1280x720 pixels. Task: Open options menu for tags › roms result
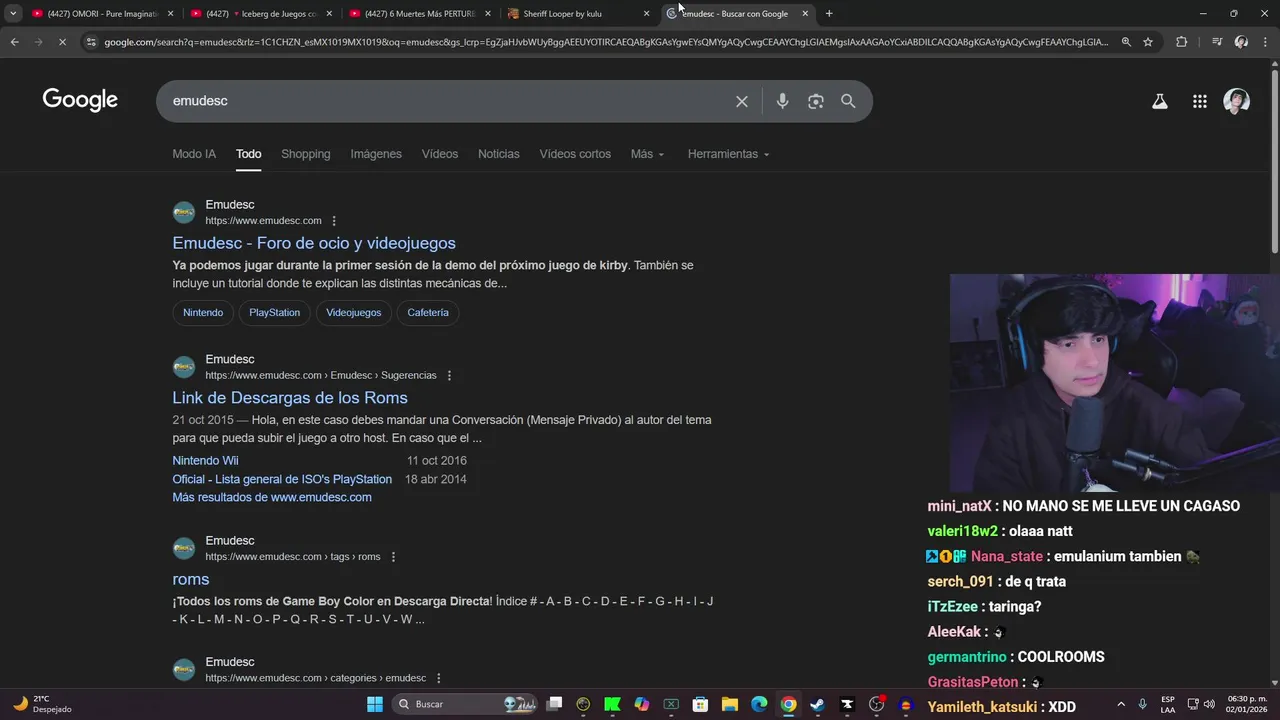pos(393,557)
